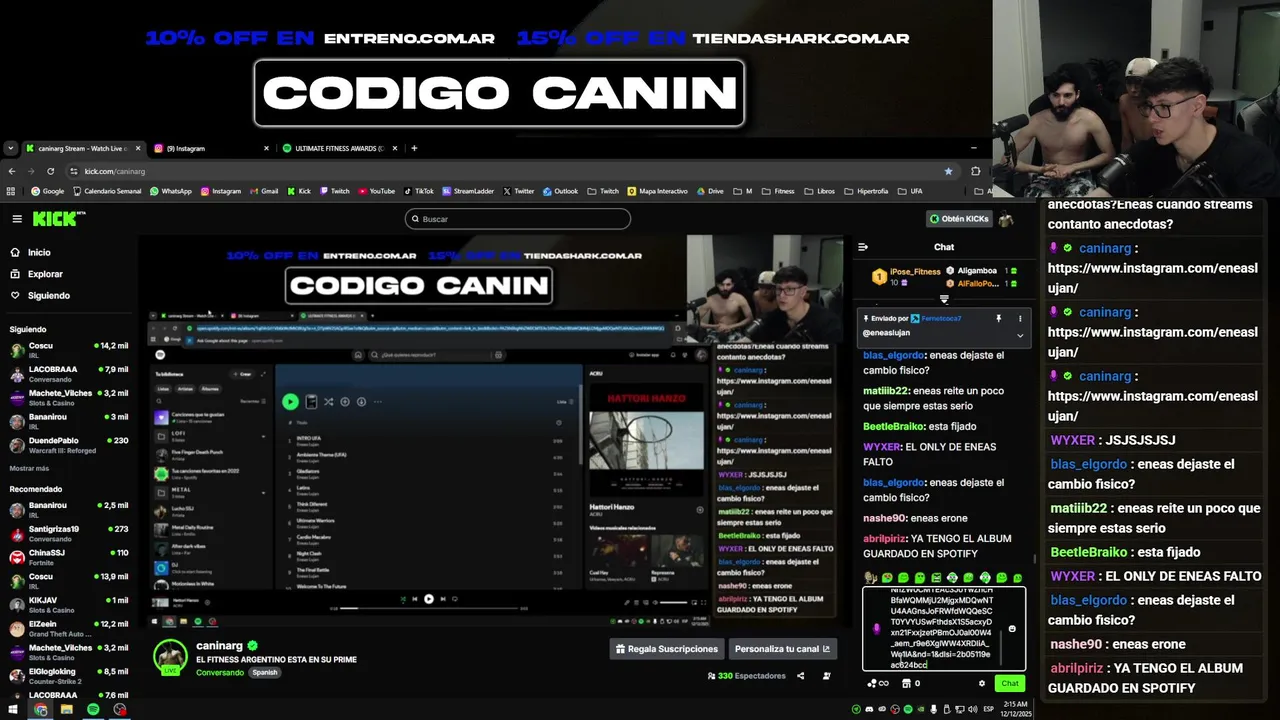The image size is (1280, 720).
Task: Reload the current page
Action: (x=50, y=171)
